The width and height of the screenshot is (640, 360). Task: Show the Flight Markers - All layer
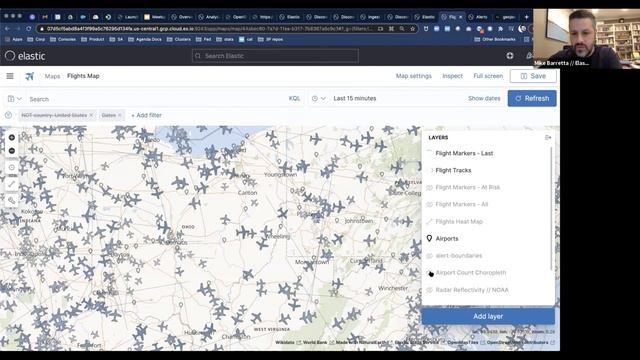pyautogui.click(x=429, y=204)
